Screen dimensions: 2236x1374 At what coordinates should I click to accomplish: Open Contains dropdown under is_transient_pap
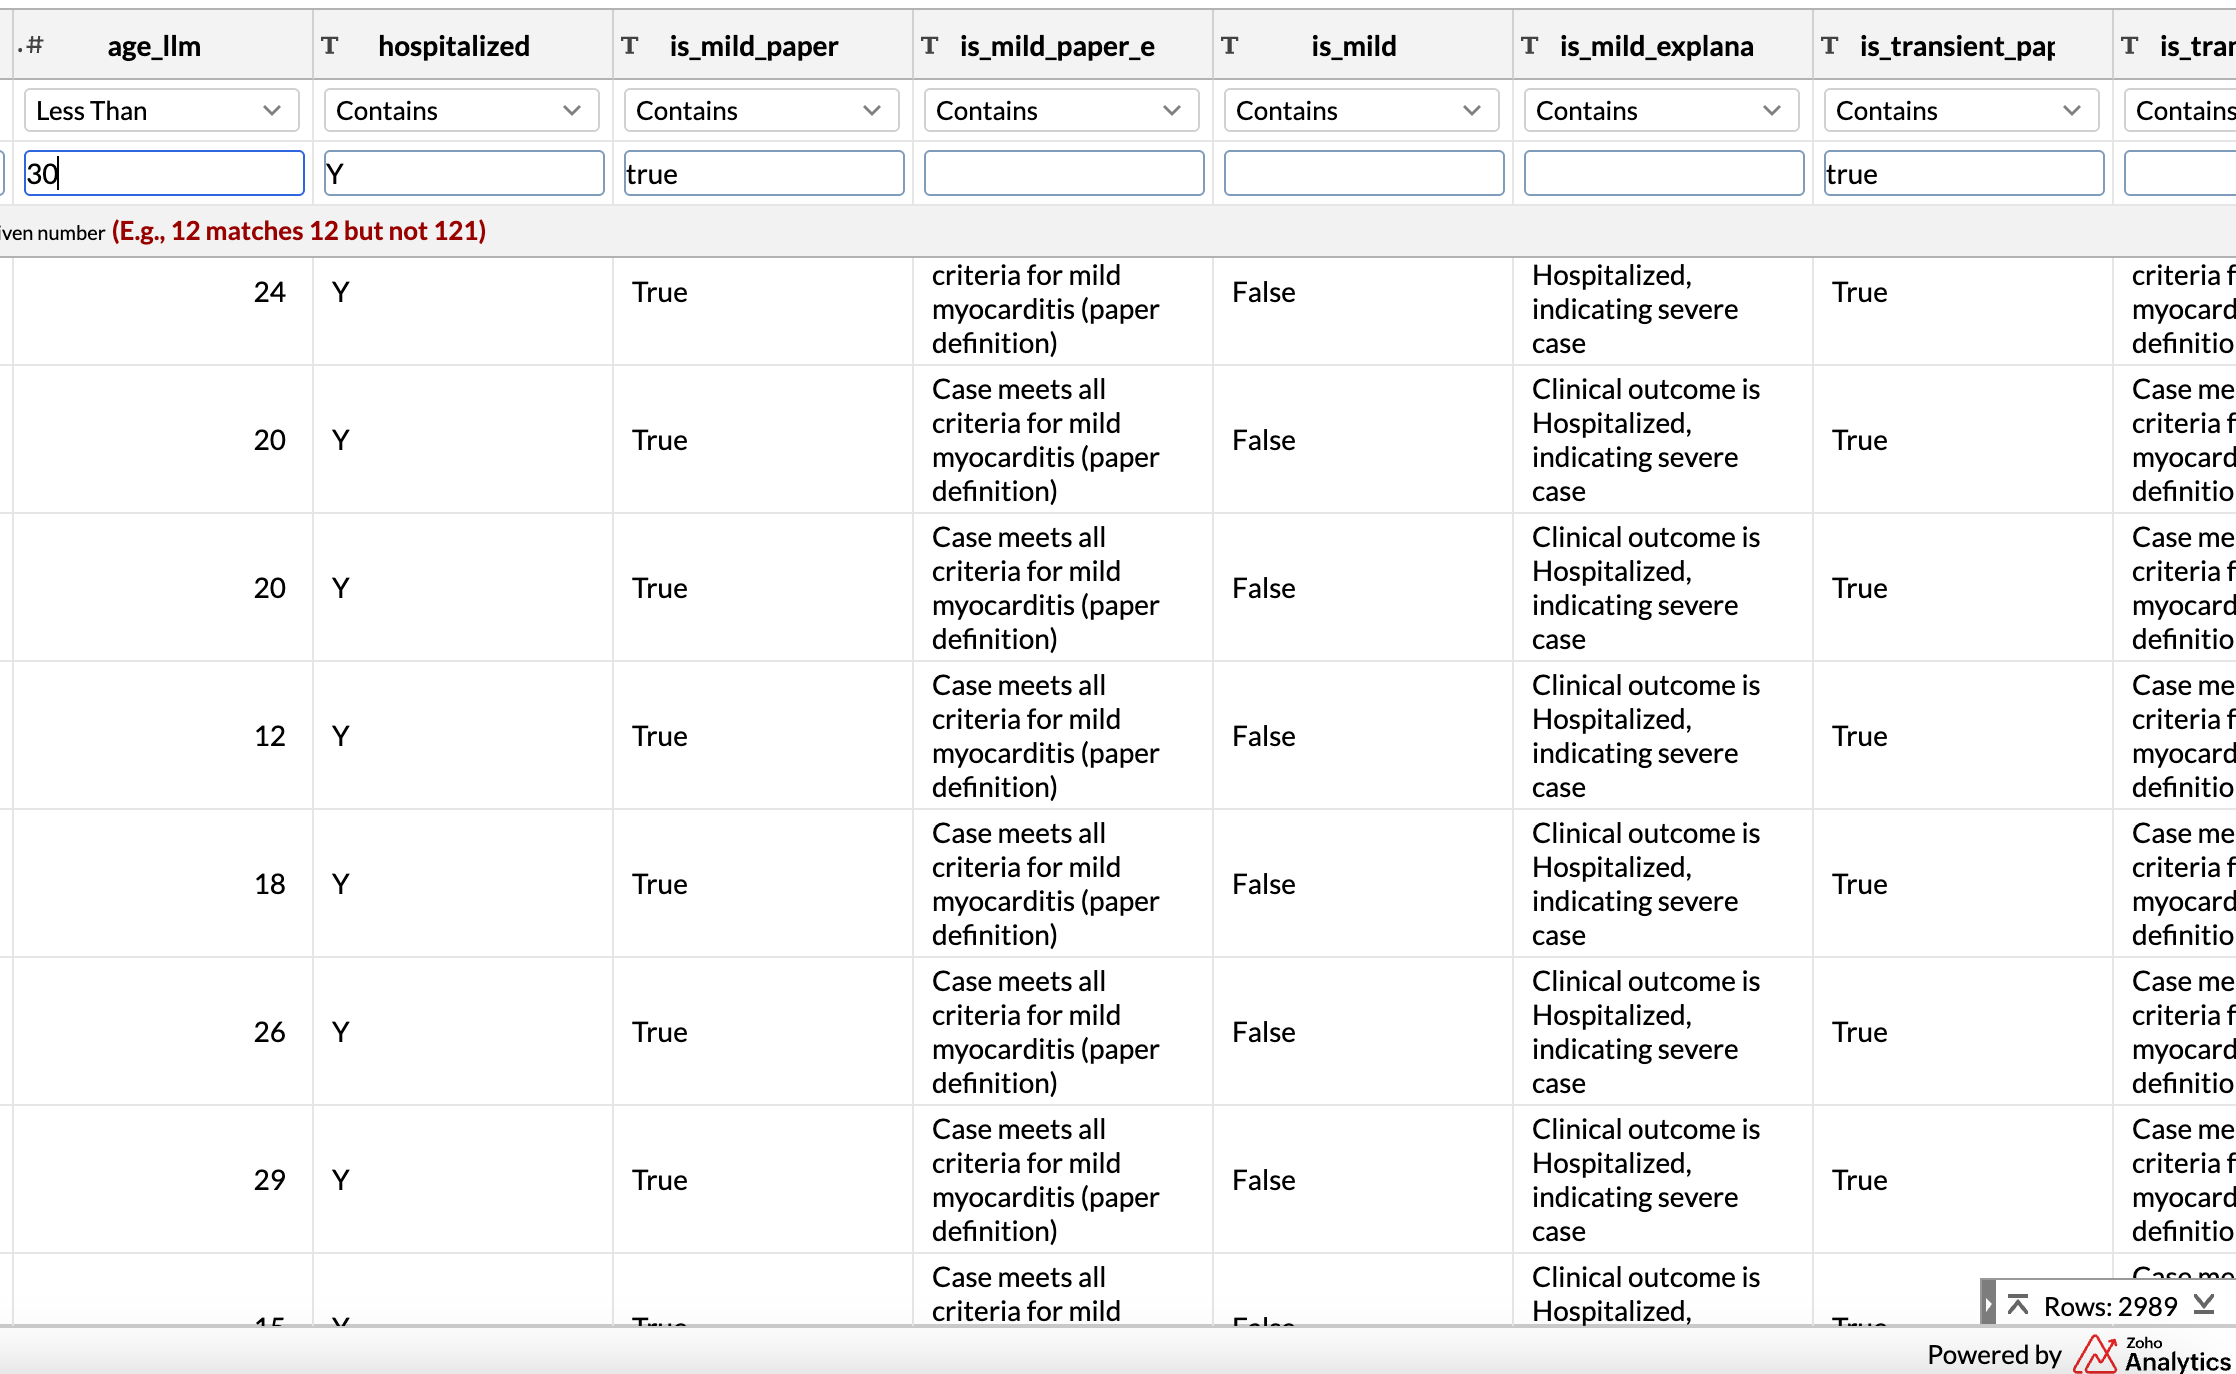tap(1961, 111)
